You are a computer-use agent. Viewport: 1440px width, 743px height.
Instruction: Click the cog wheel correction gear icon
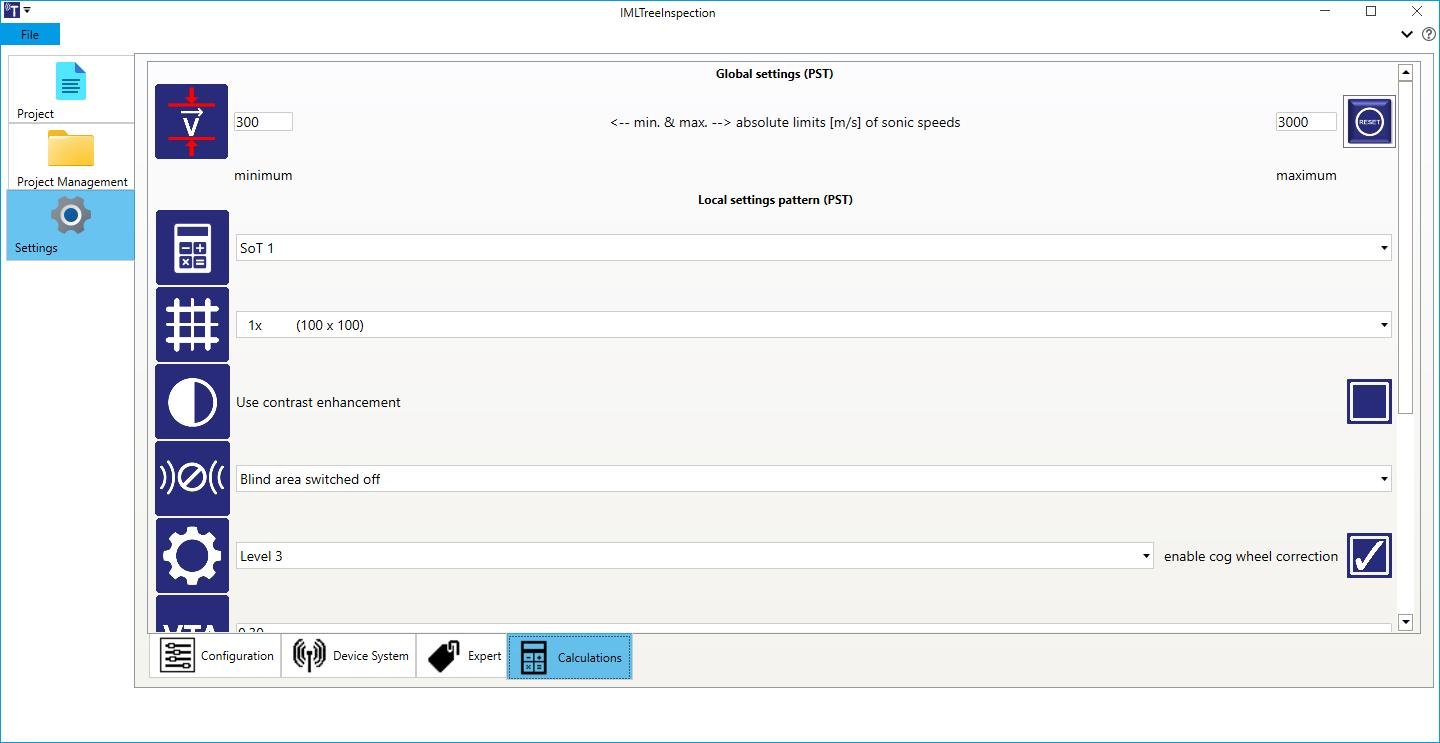(192, 555)
